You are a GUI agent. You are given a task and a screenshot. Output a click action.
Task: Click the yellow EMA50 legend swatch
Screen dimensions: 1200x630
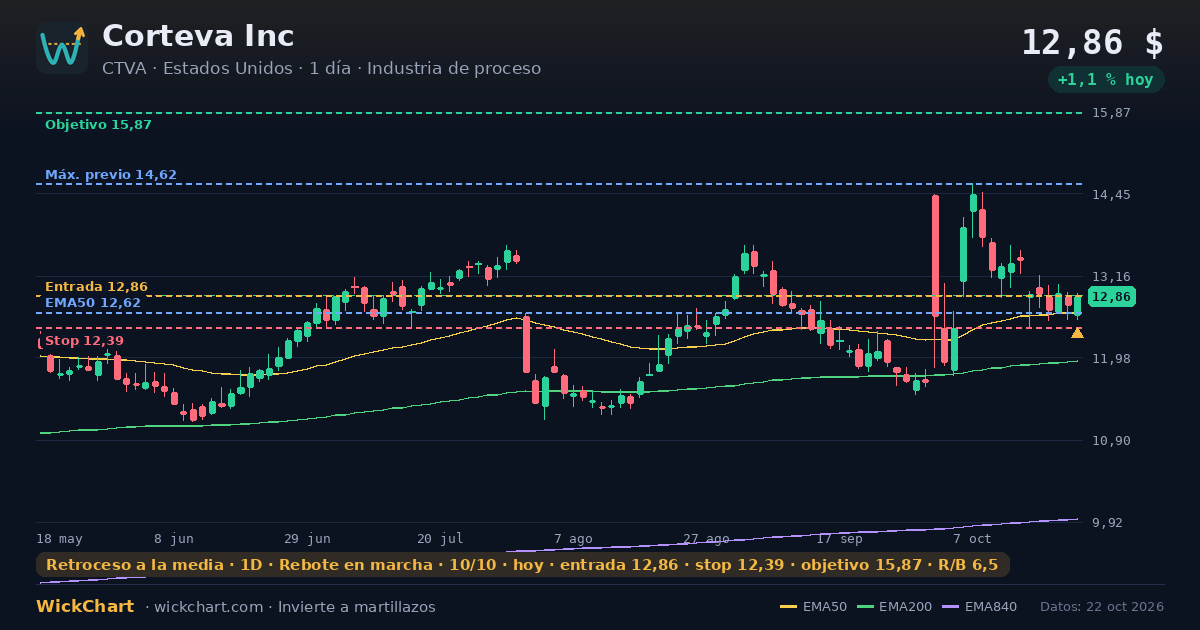(789, 607)
